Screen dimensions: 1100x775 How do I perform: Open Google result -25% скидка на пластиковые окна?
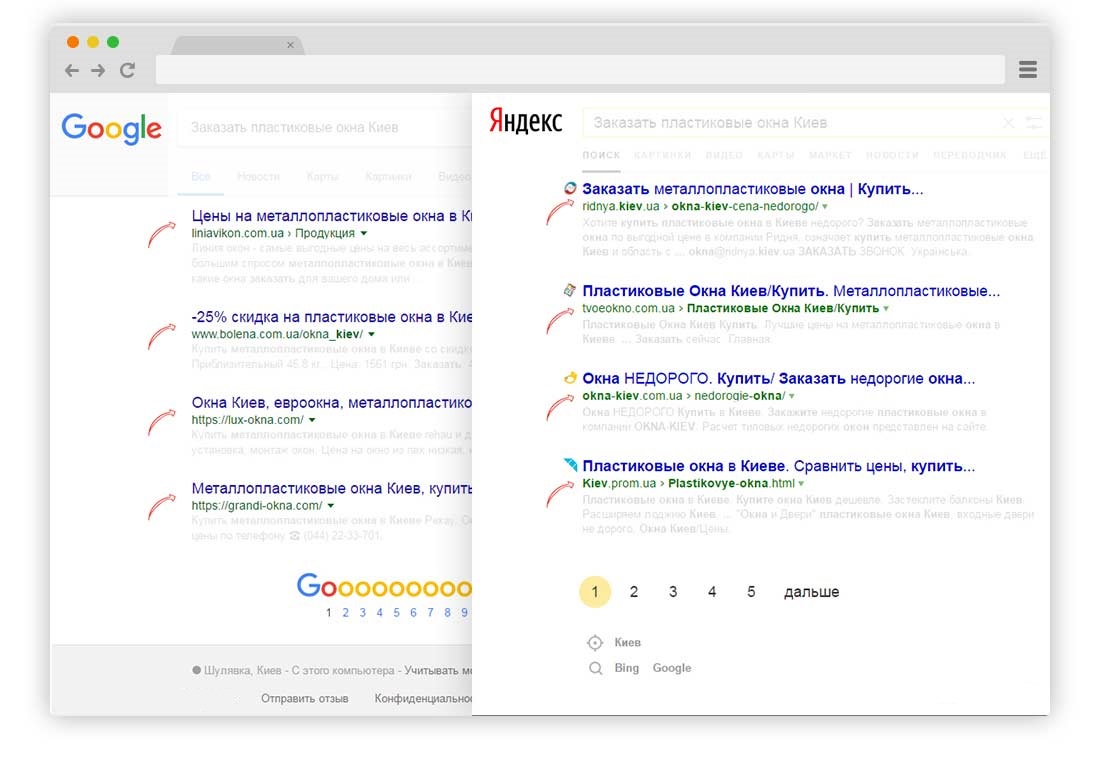[332, 317]
